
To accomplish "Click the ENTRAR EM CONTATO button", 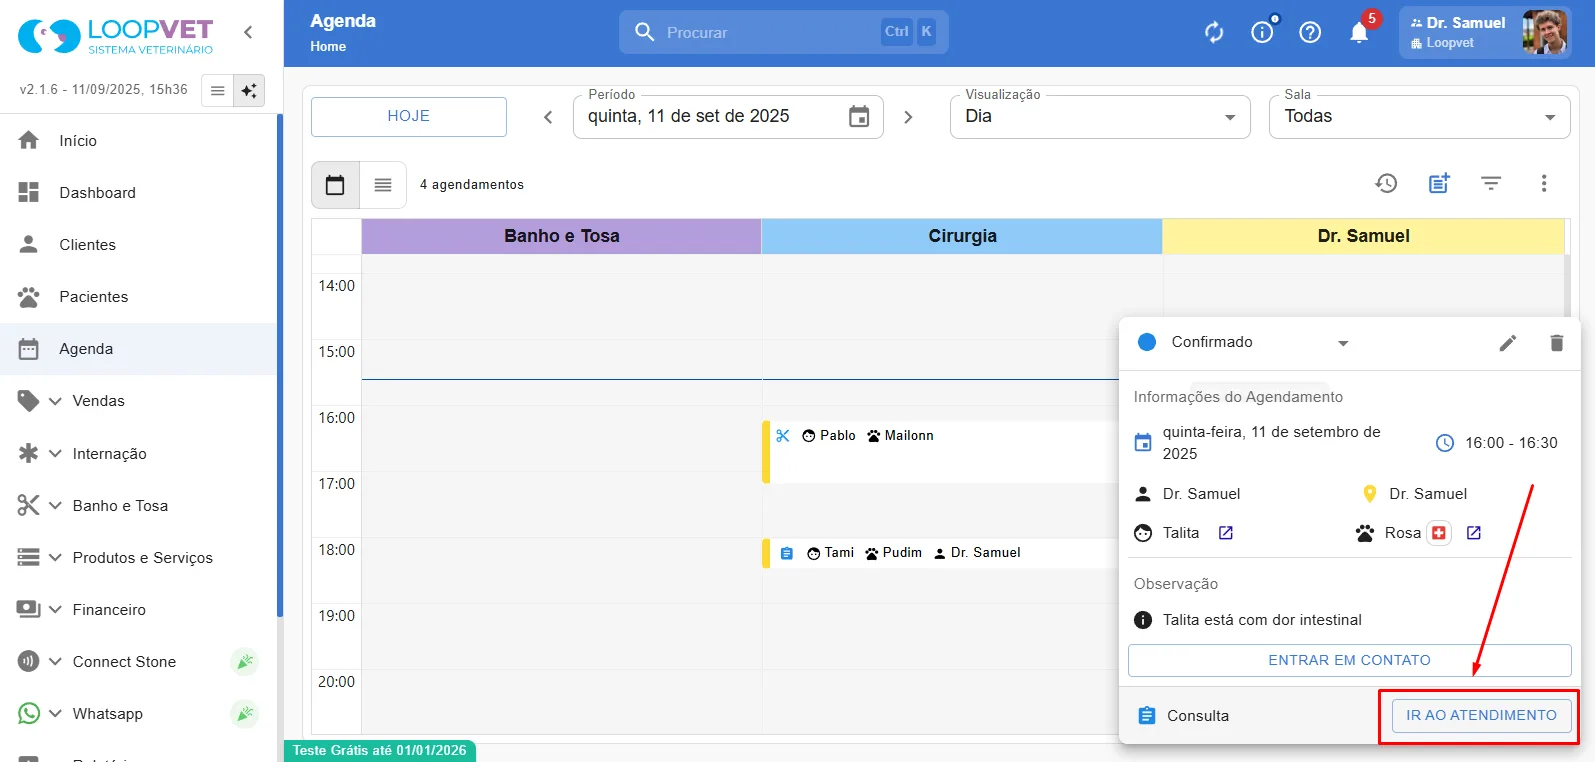I will coord(1349,661).
